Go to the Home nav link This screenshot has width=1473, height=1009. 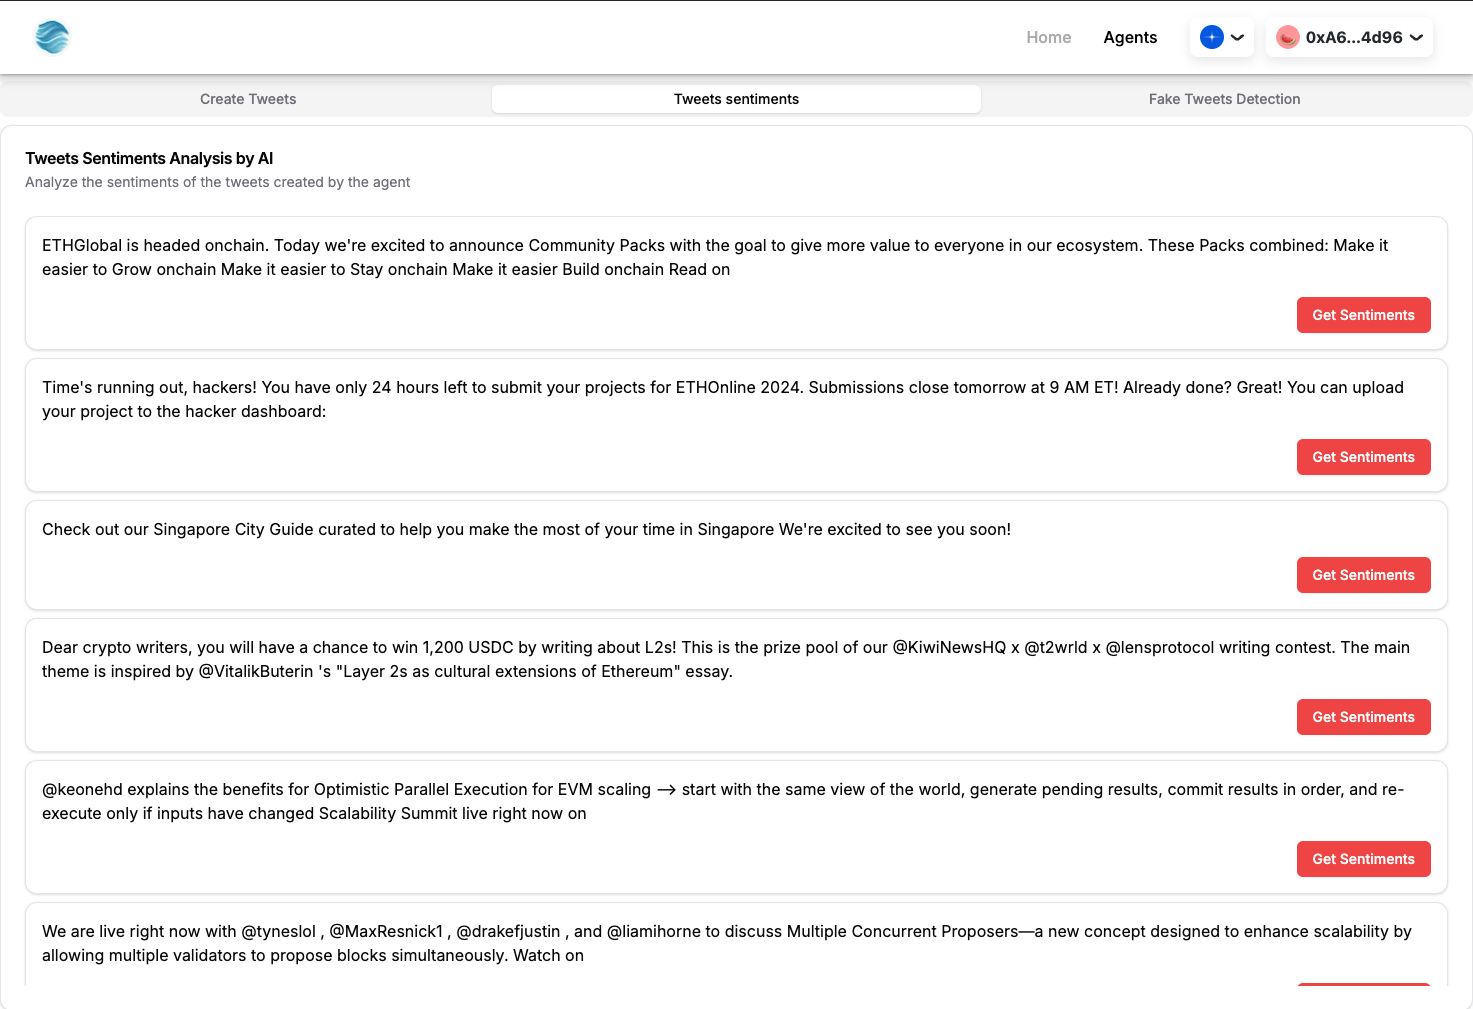click(1048, 37)
